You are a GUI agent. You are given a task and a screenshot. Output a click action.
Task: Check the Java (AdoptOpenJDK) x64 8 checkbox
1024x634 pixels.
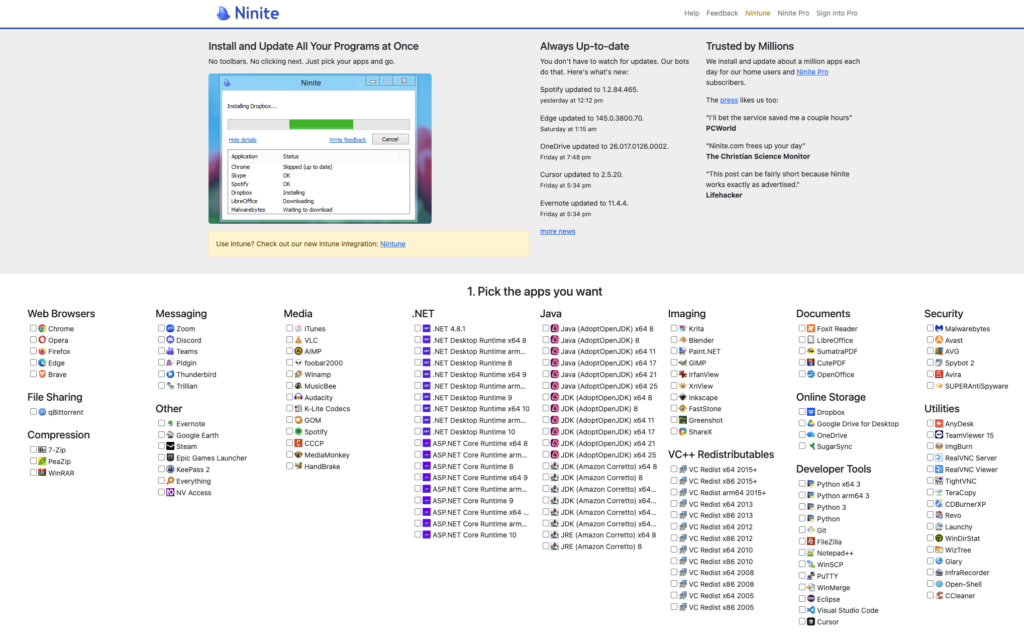545,328
